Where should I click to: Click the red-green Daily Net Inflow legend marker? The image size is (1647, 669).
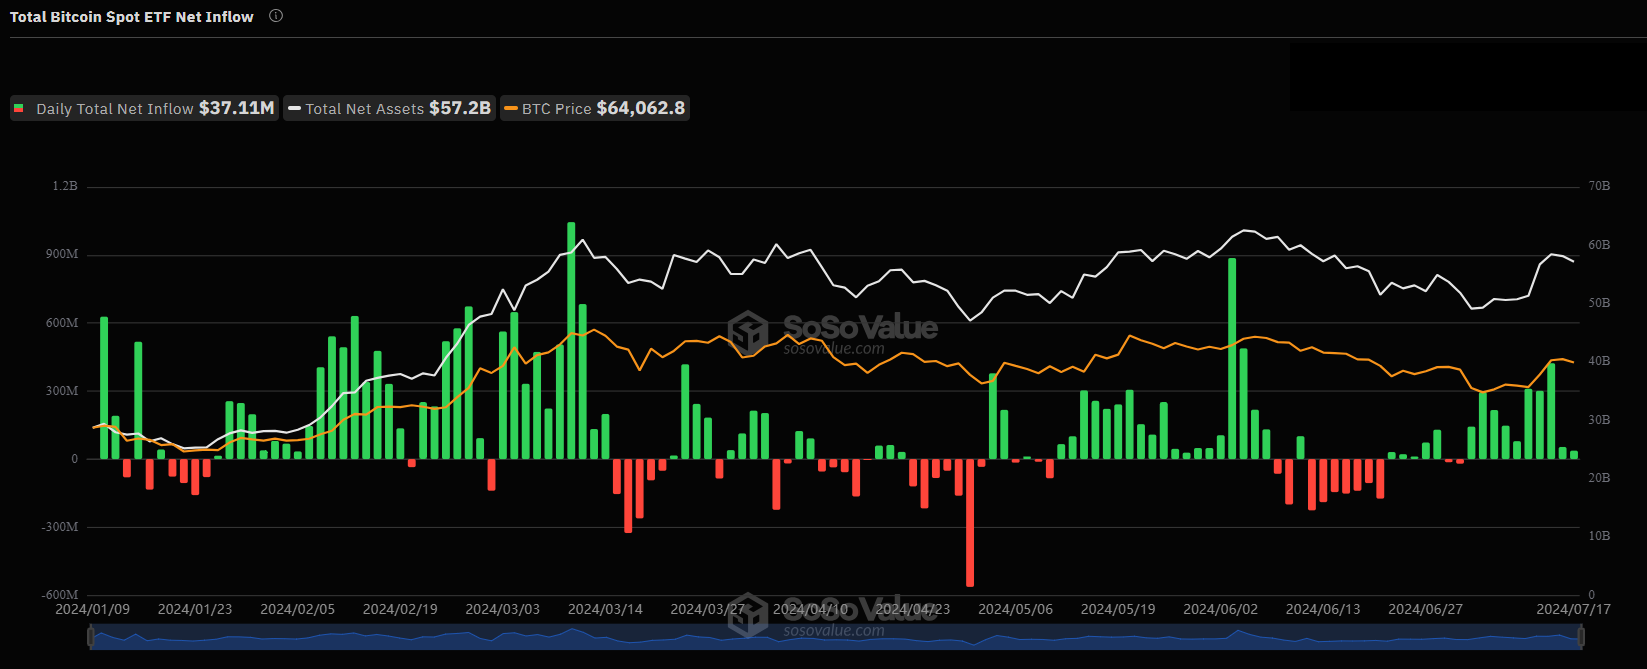coord(19,108)
